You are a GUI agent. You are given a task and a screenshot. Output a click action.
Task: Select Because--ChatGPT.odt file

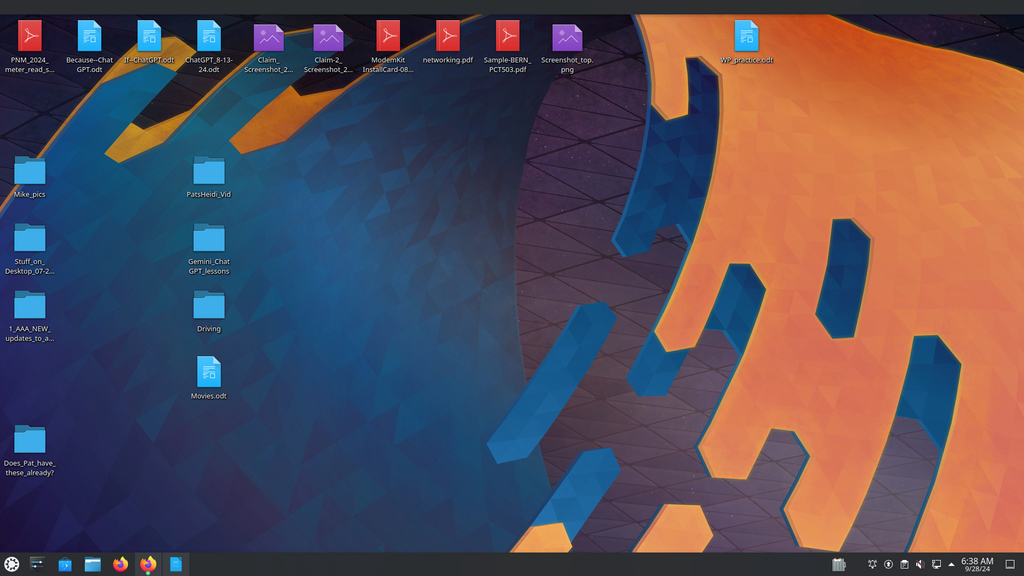pos(89,46)
